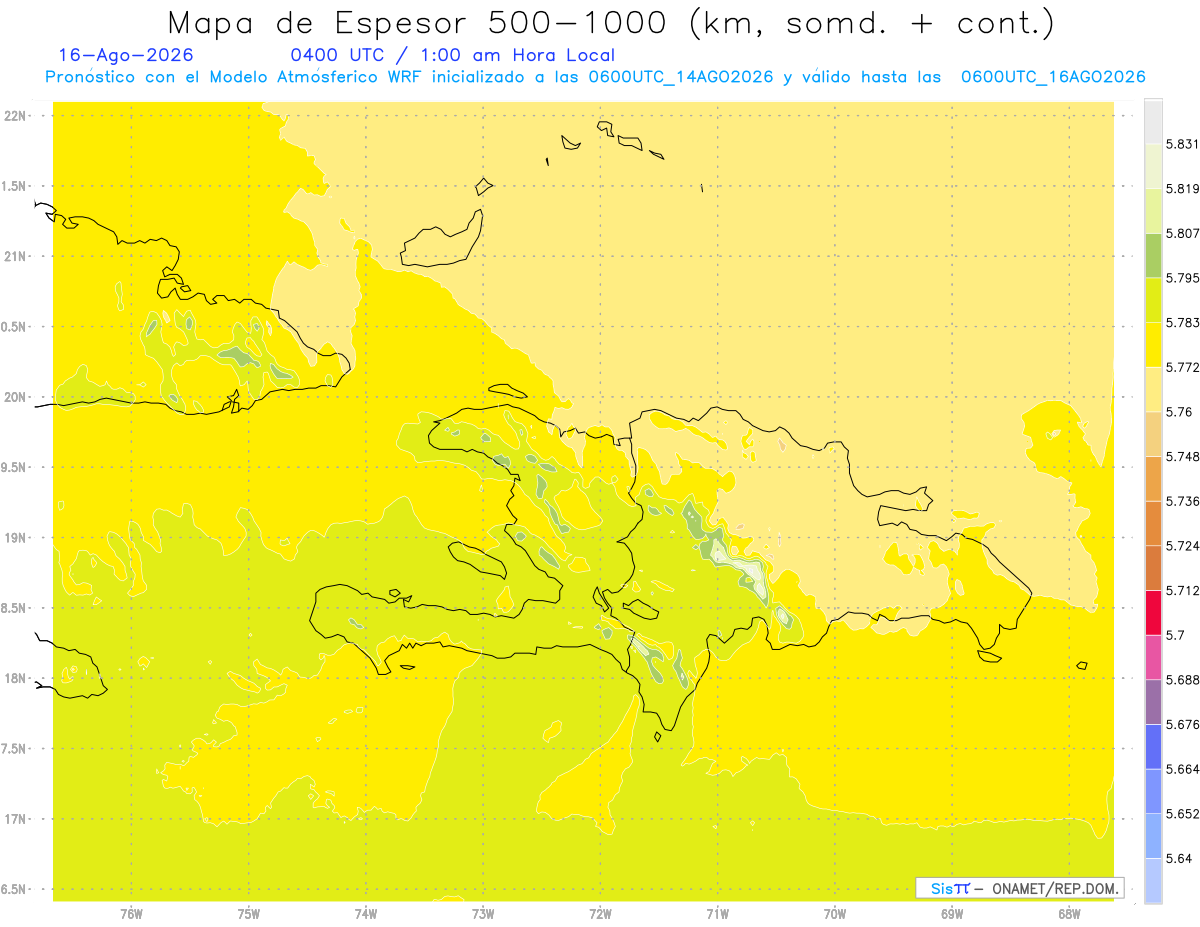Image resolution: width=1200 pixels, height=927 pixels.
Task: Click the 22N latitude axis label
Action: pos(17,116)
